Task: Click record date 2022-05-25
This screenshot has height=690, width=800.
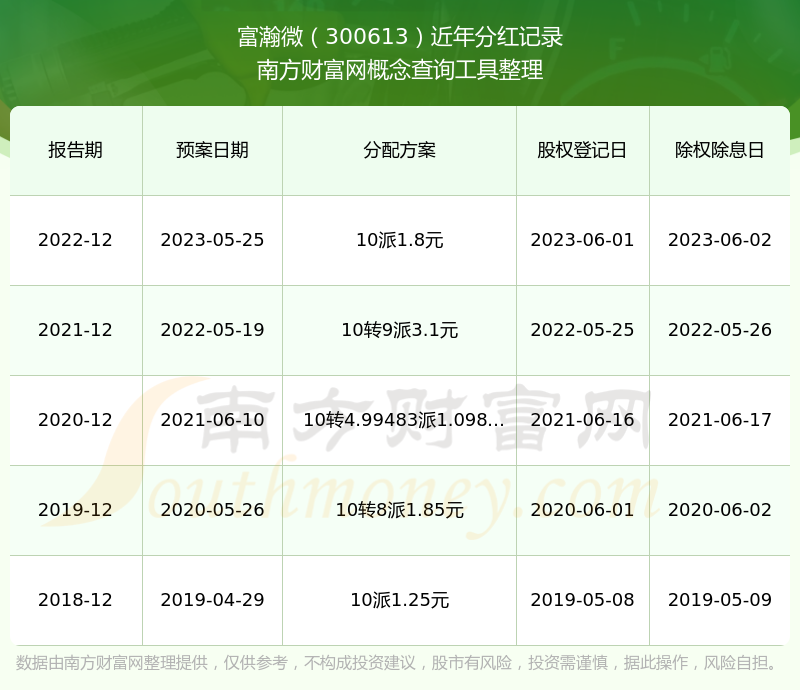Action: coord(582,330)
